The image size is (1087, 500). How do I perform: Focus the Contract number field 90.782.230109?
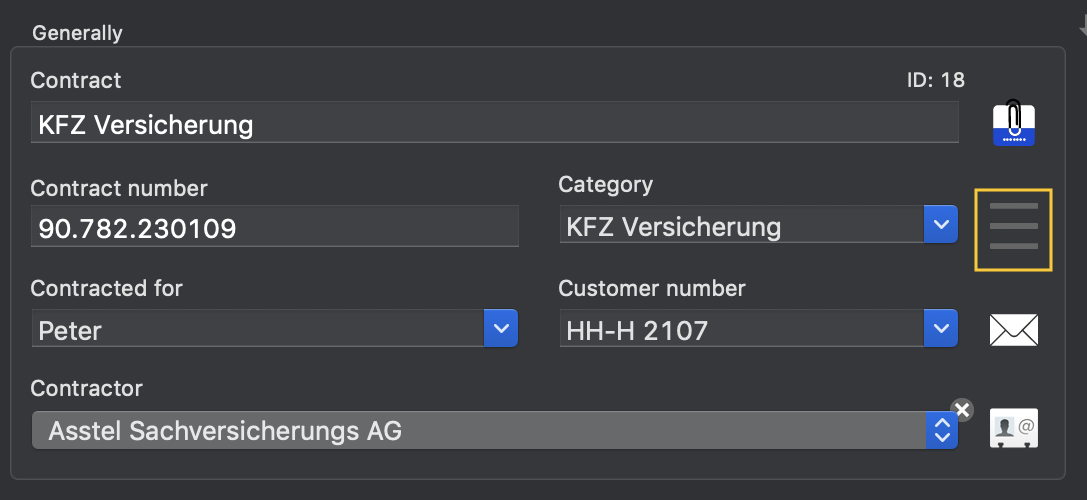coord(275,226)
